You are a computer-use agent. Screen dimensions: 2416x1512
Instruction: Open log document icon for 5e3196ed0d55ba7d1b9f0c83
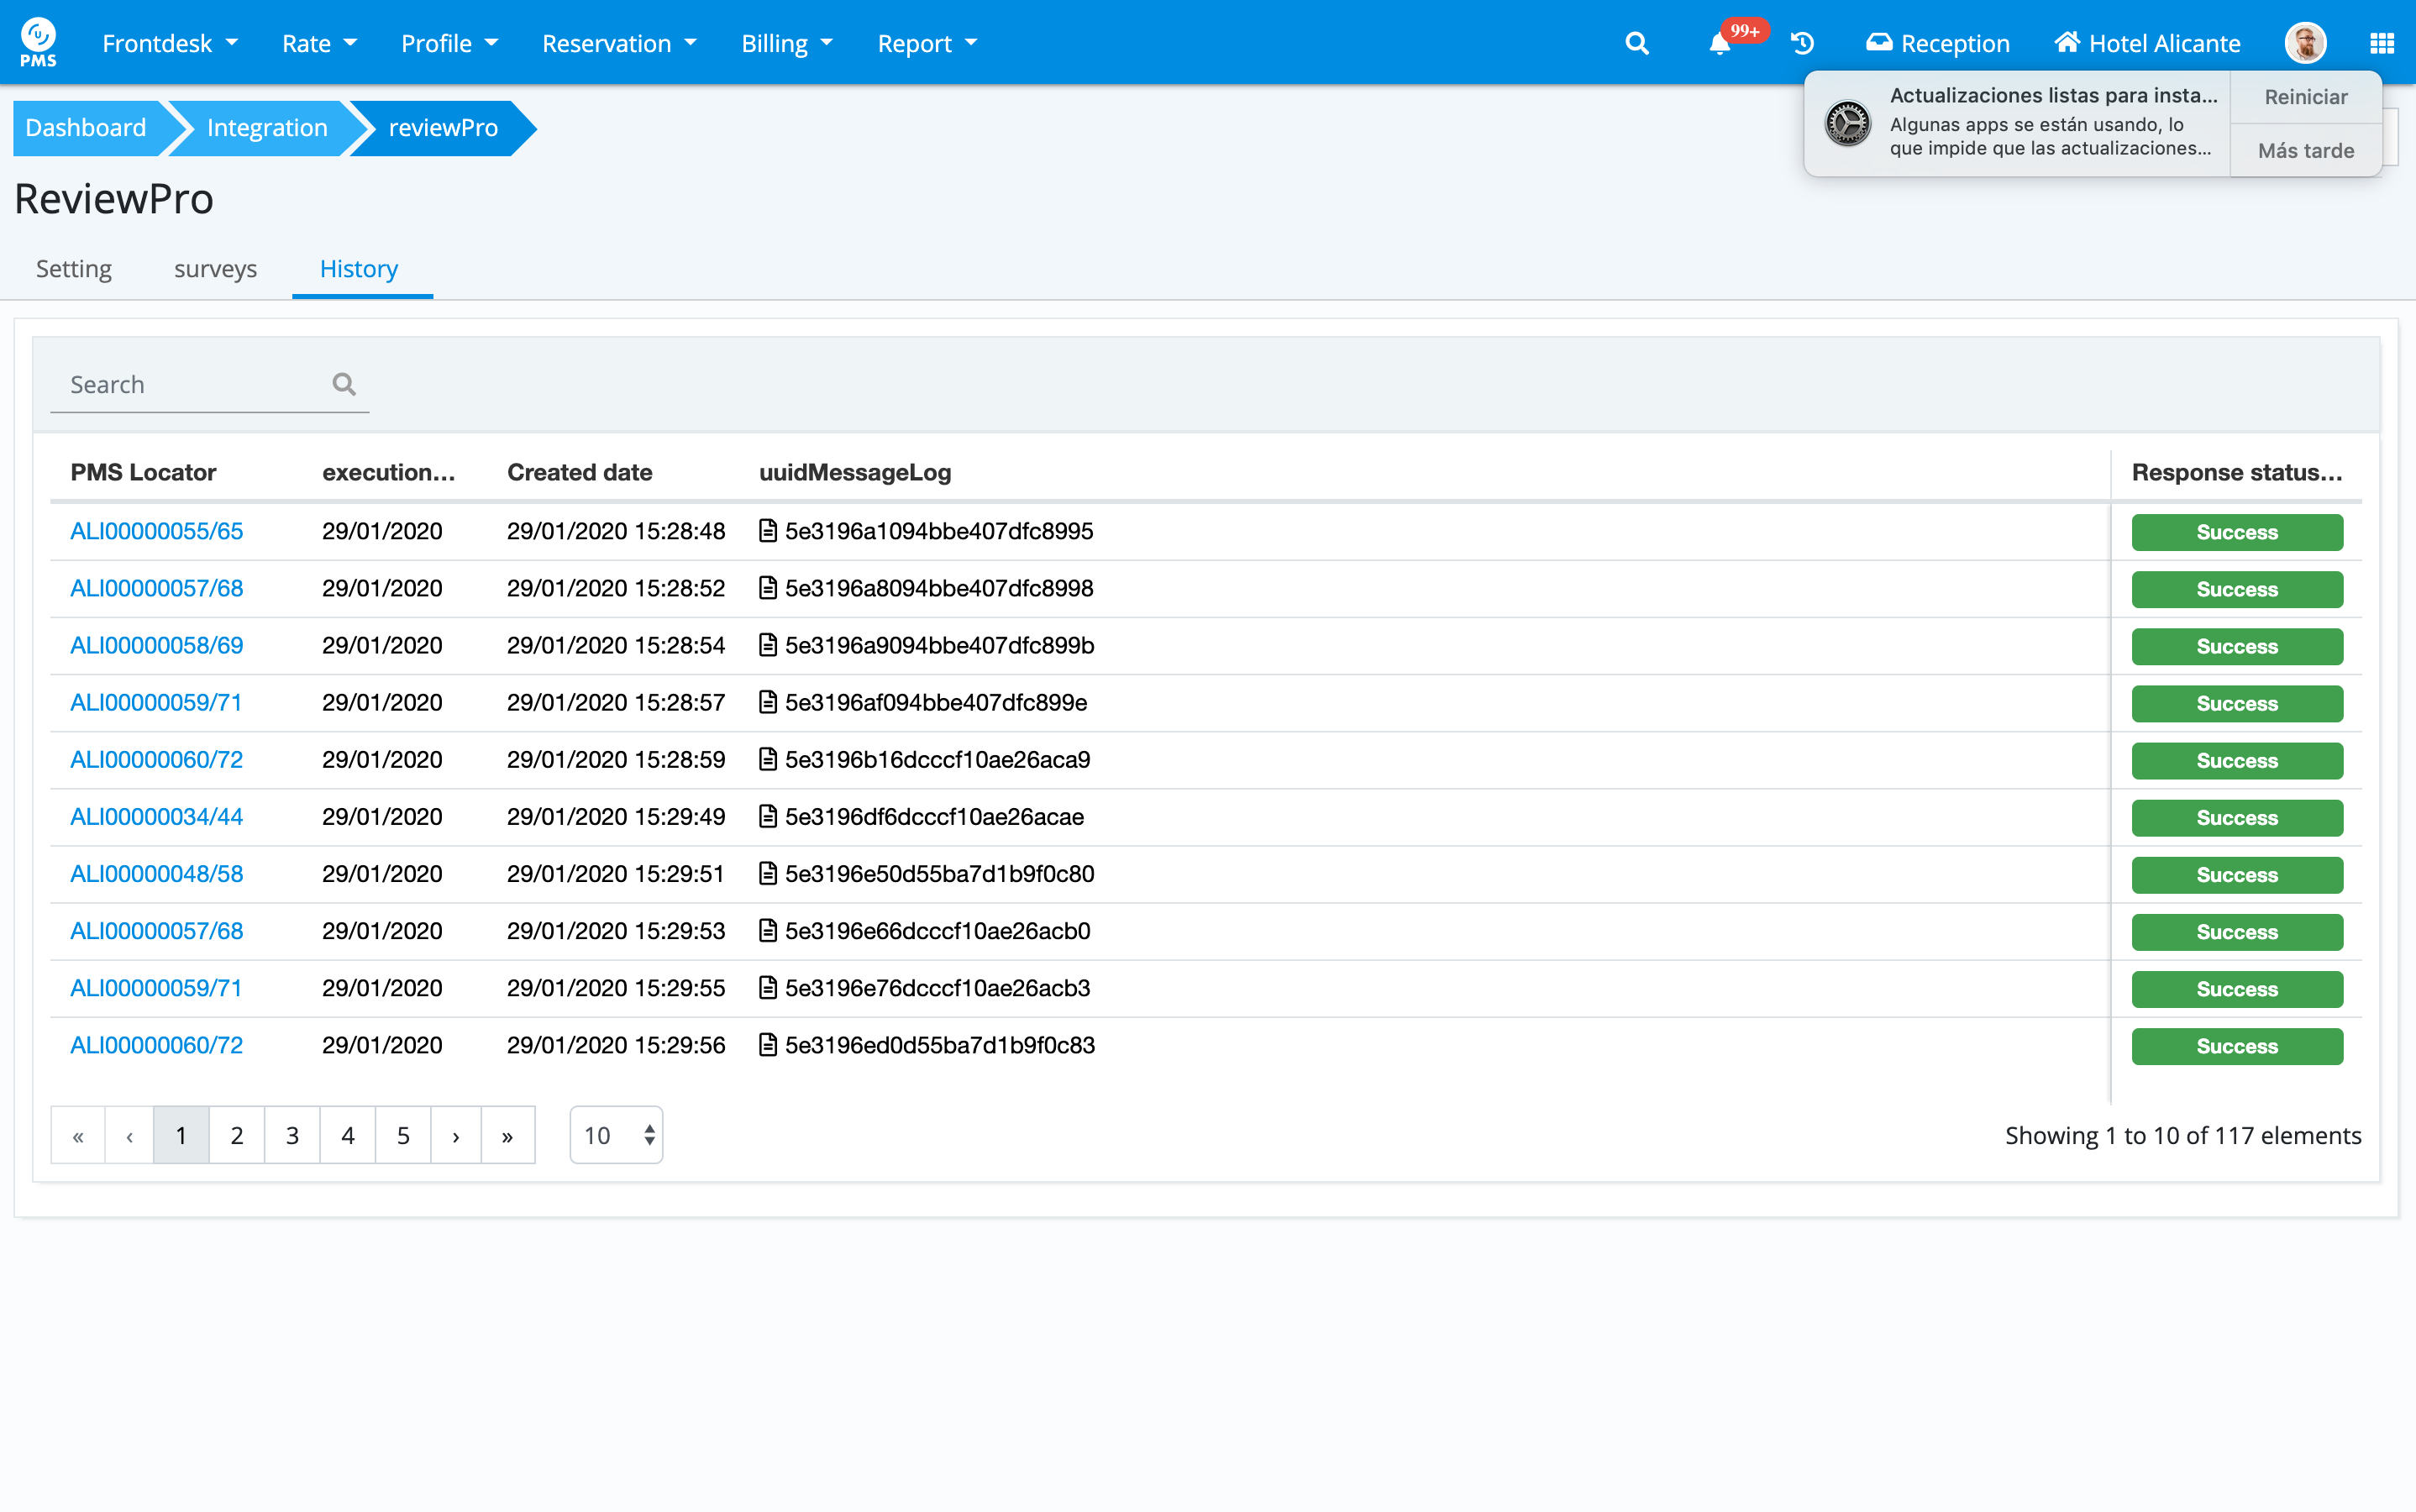pyautogui.click(x=767, y=1045)
